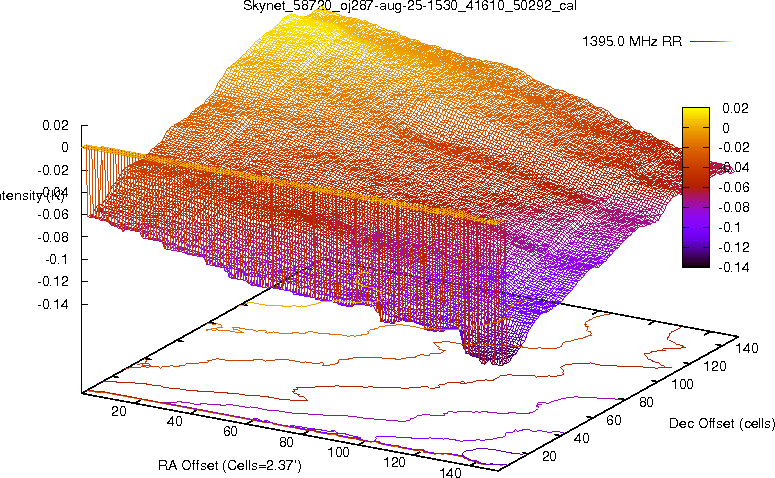The height and width of the screenshot is (478, 775).
Task: Click Dec axis tick label 60
Action: [614, 421]
